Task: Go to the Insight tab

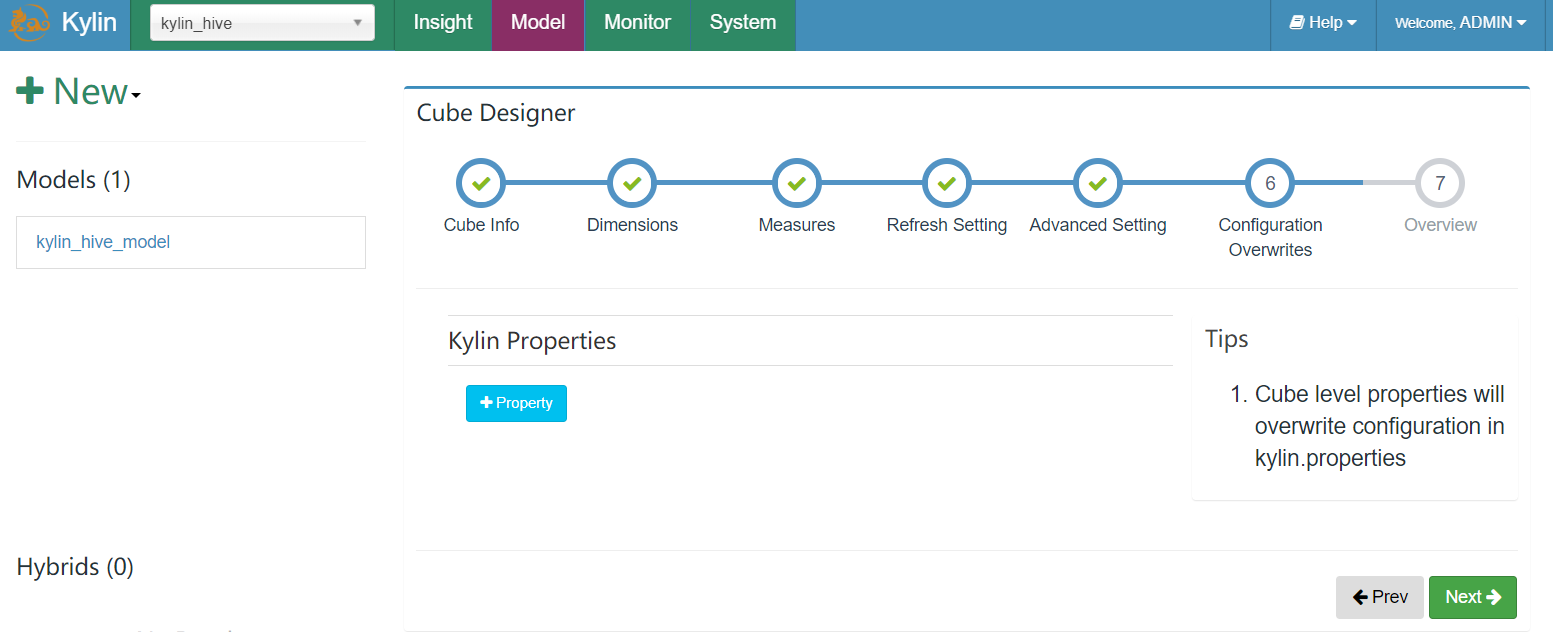Action: (x=443, y=23)
